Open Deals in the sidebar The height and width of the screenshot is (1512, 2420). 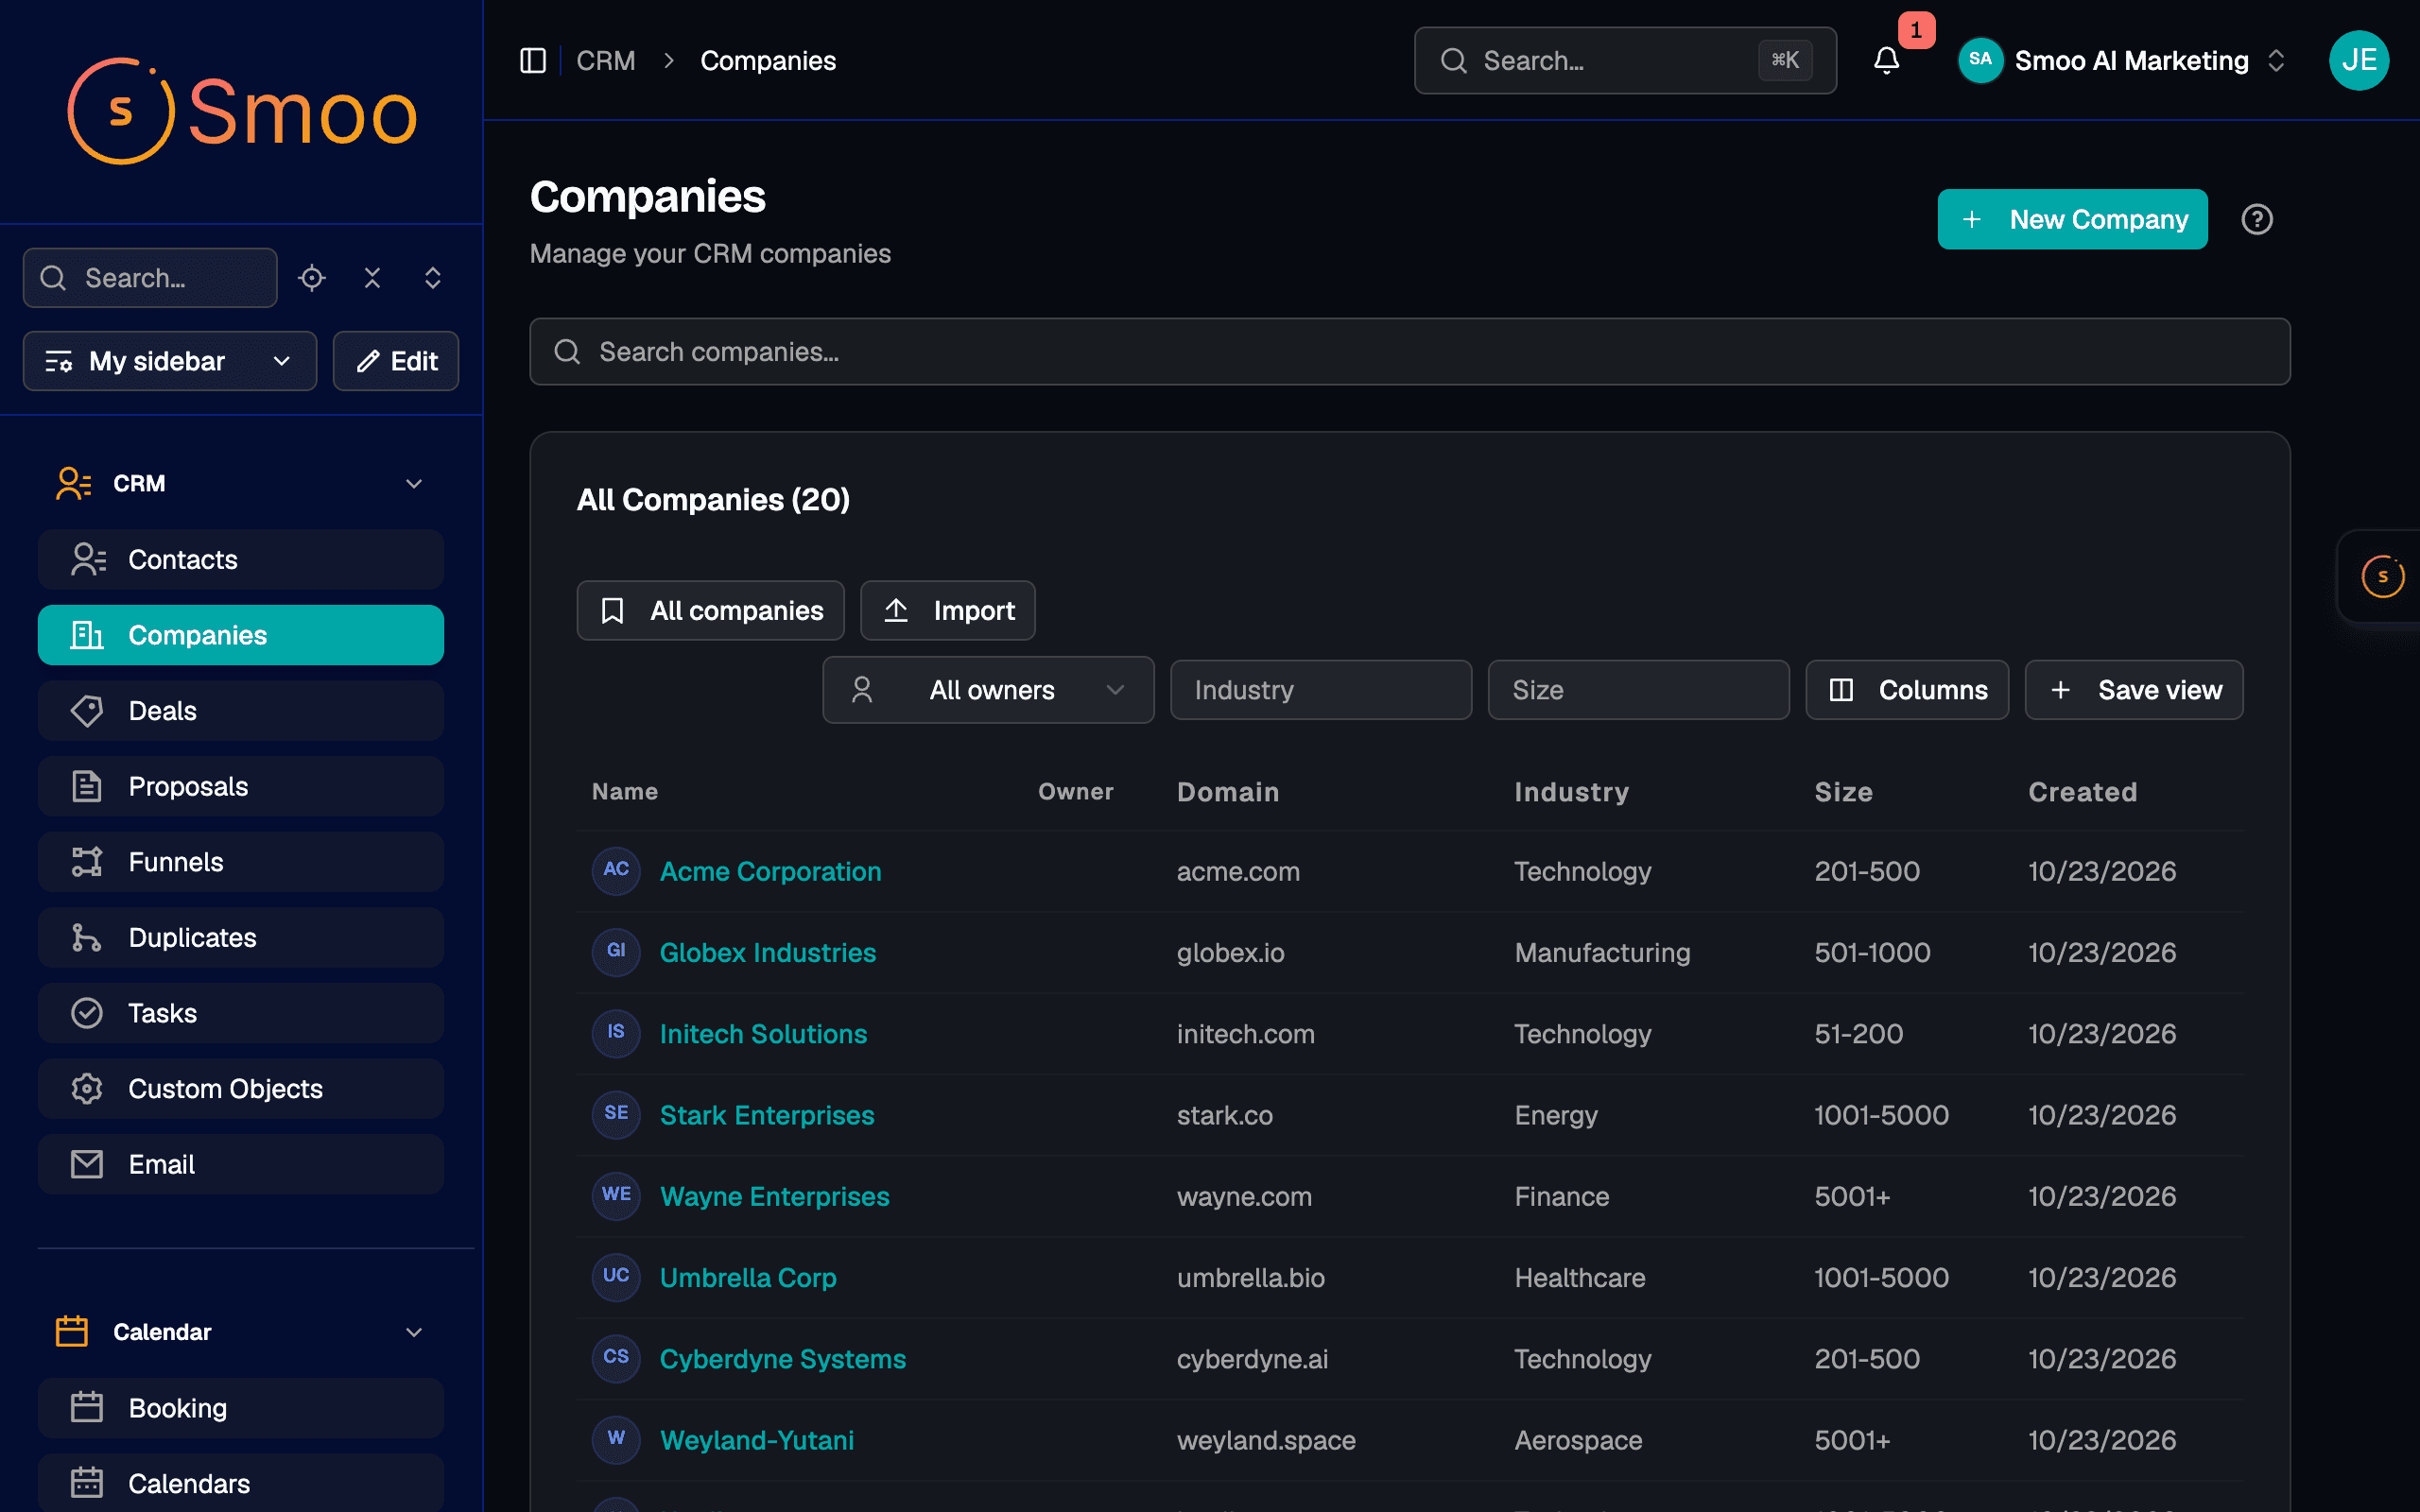tap(241, 711)
